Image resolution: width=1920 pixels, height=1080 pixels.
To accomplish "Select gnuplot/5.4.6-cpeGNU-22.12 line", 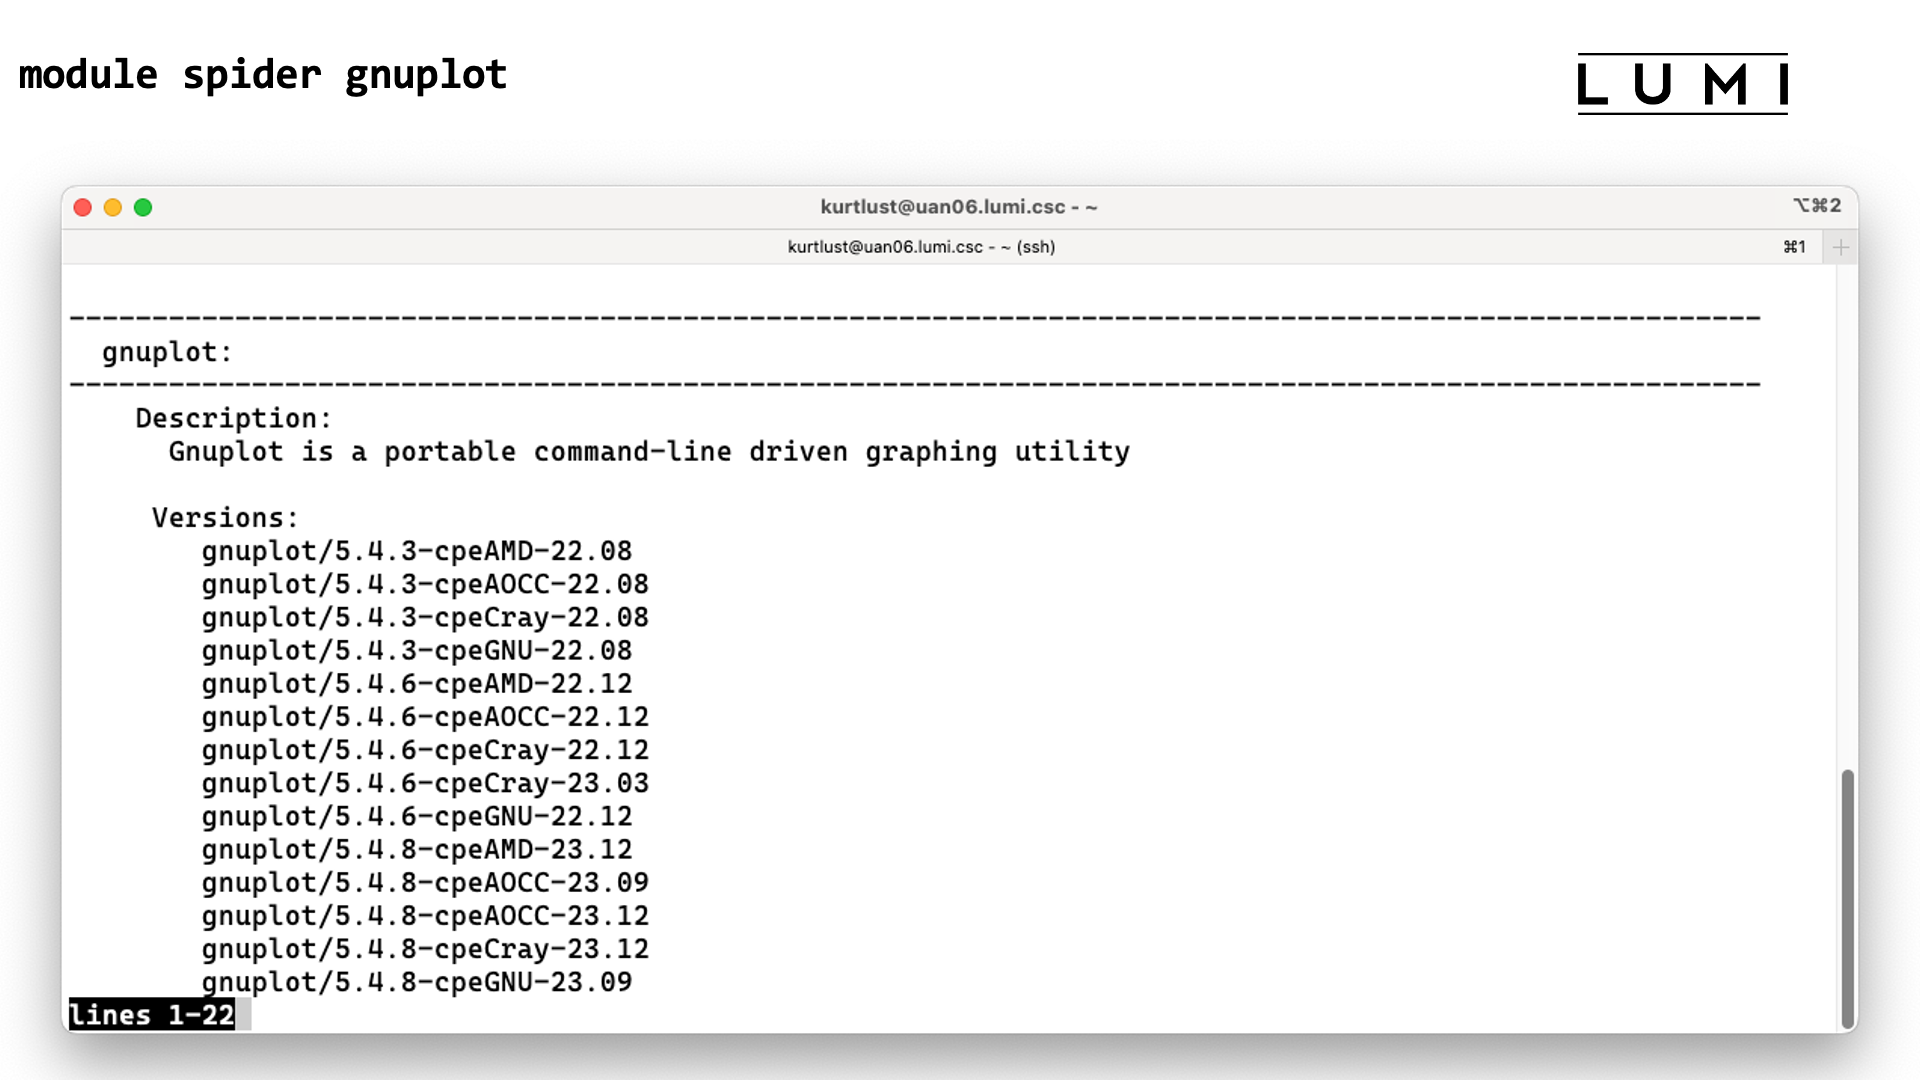I will tap(417, 816).
